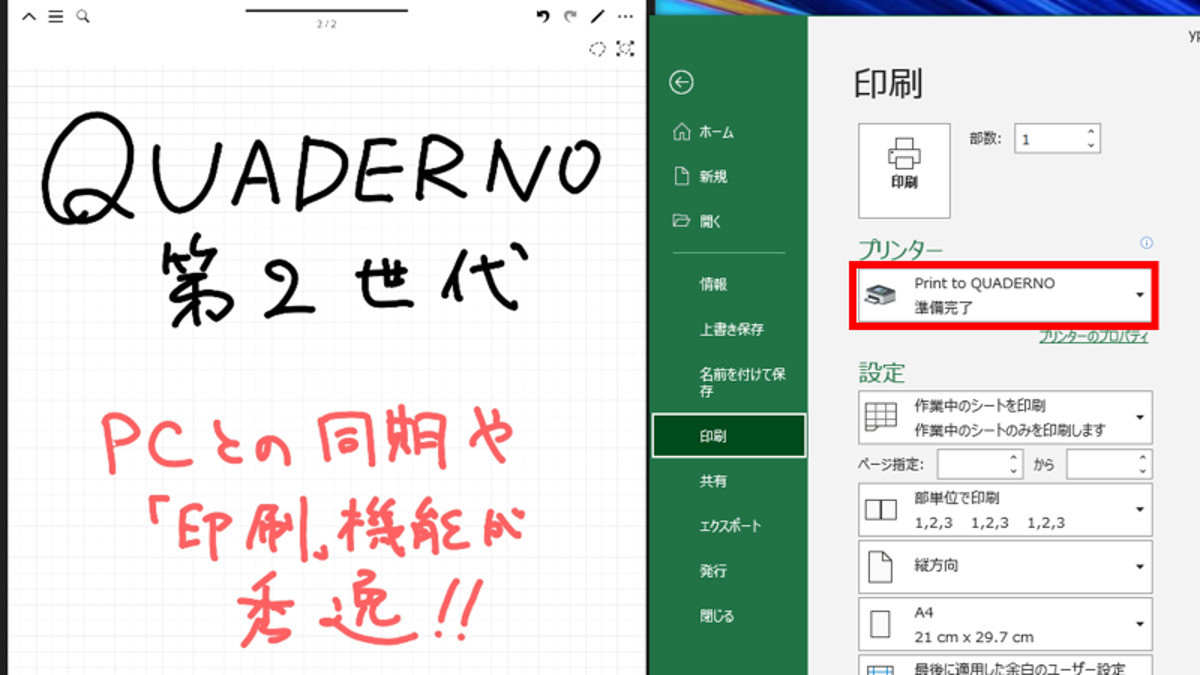Screen dimensions: 1200x675
Task: Decrease the end page value after から
Action: 1143,471
